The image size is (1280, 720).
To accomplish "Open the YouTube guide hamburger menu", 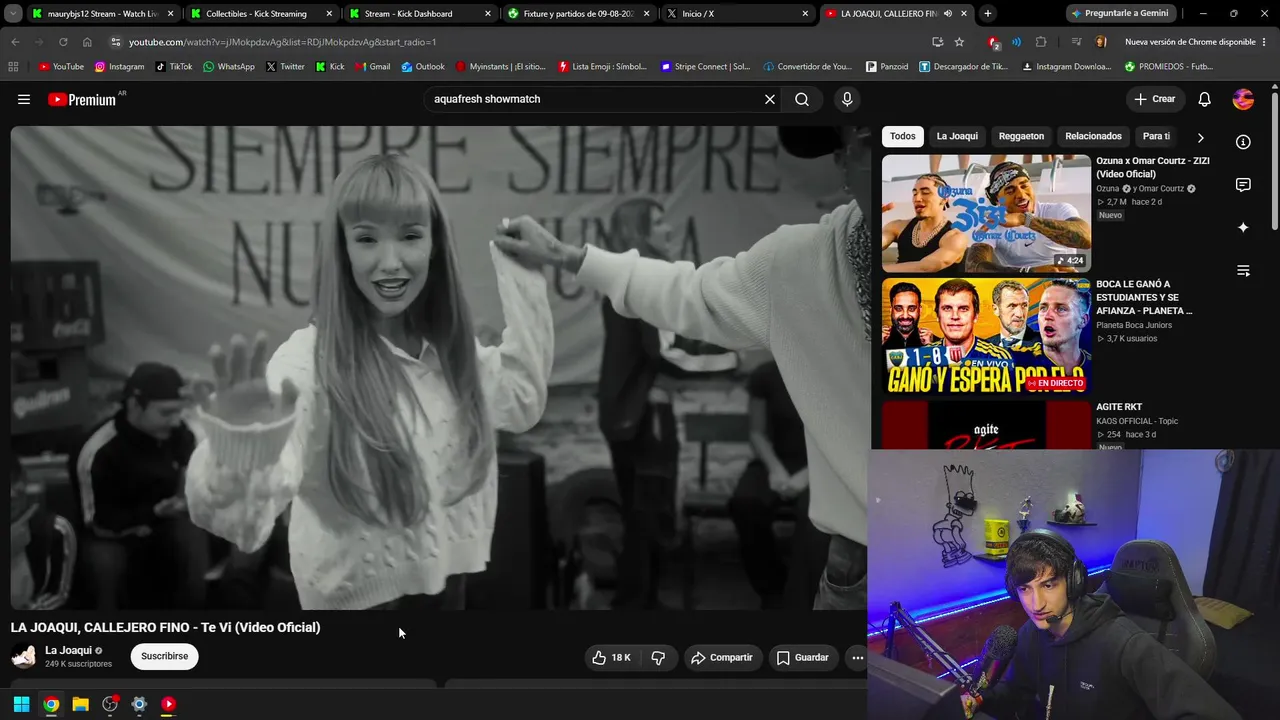I will coord(24,99).
